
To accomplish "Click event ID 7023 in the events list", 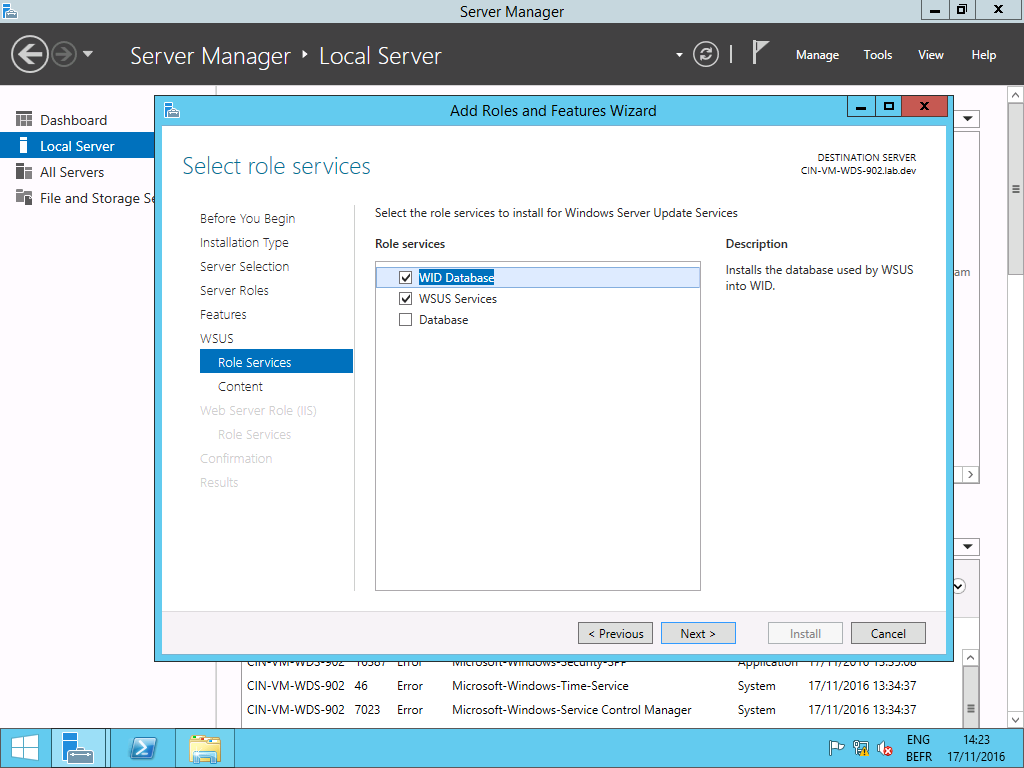I will point(367,710).
